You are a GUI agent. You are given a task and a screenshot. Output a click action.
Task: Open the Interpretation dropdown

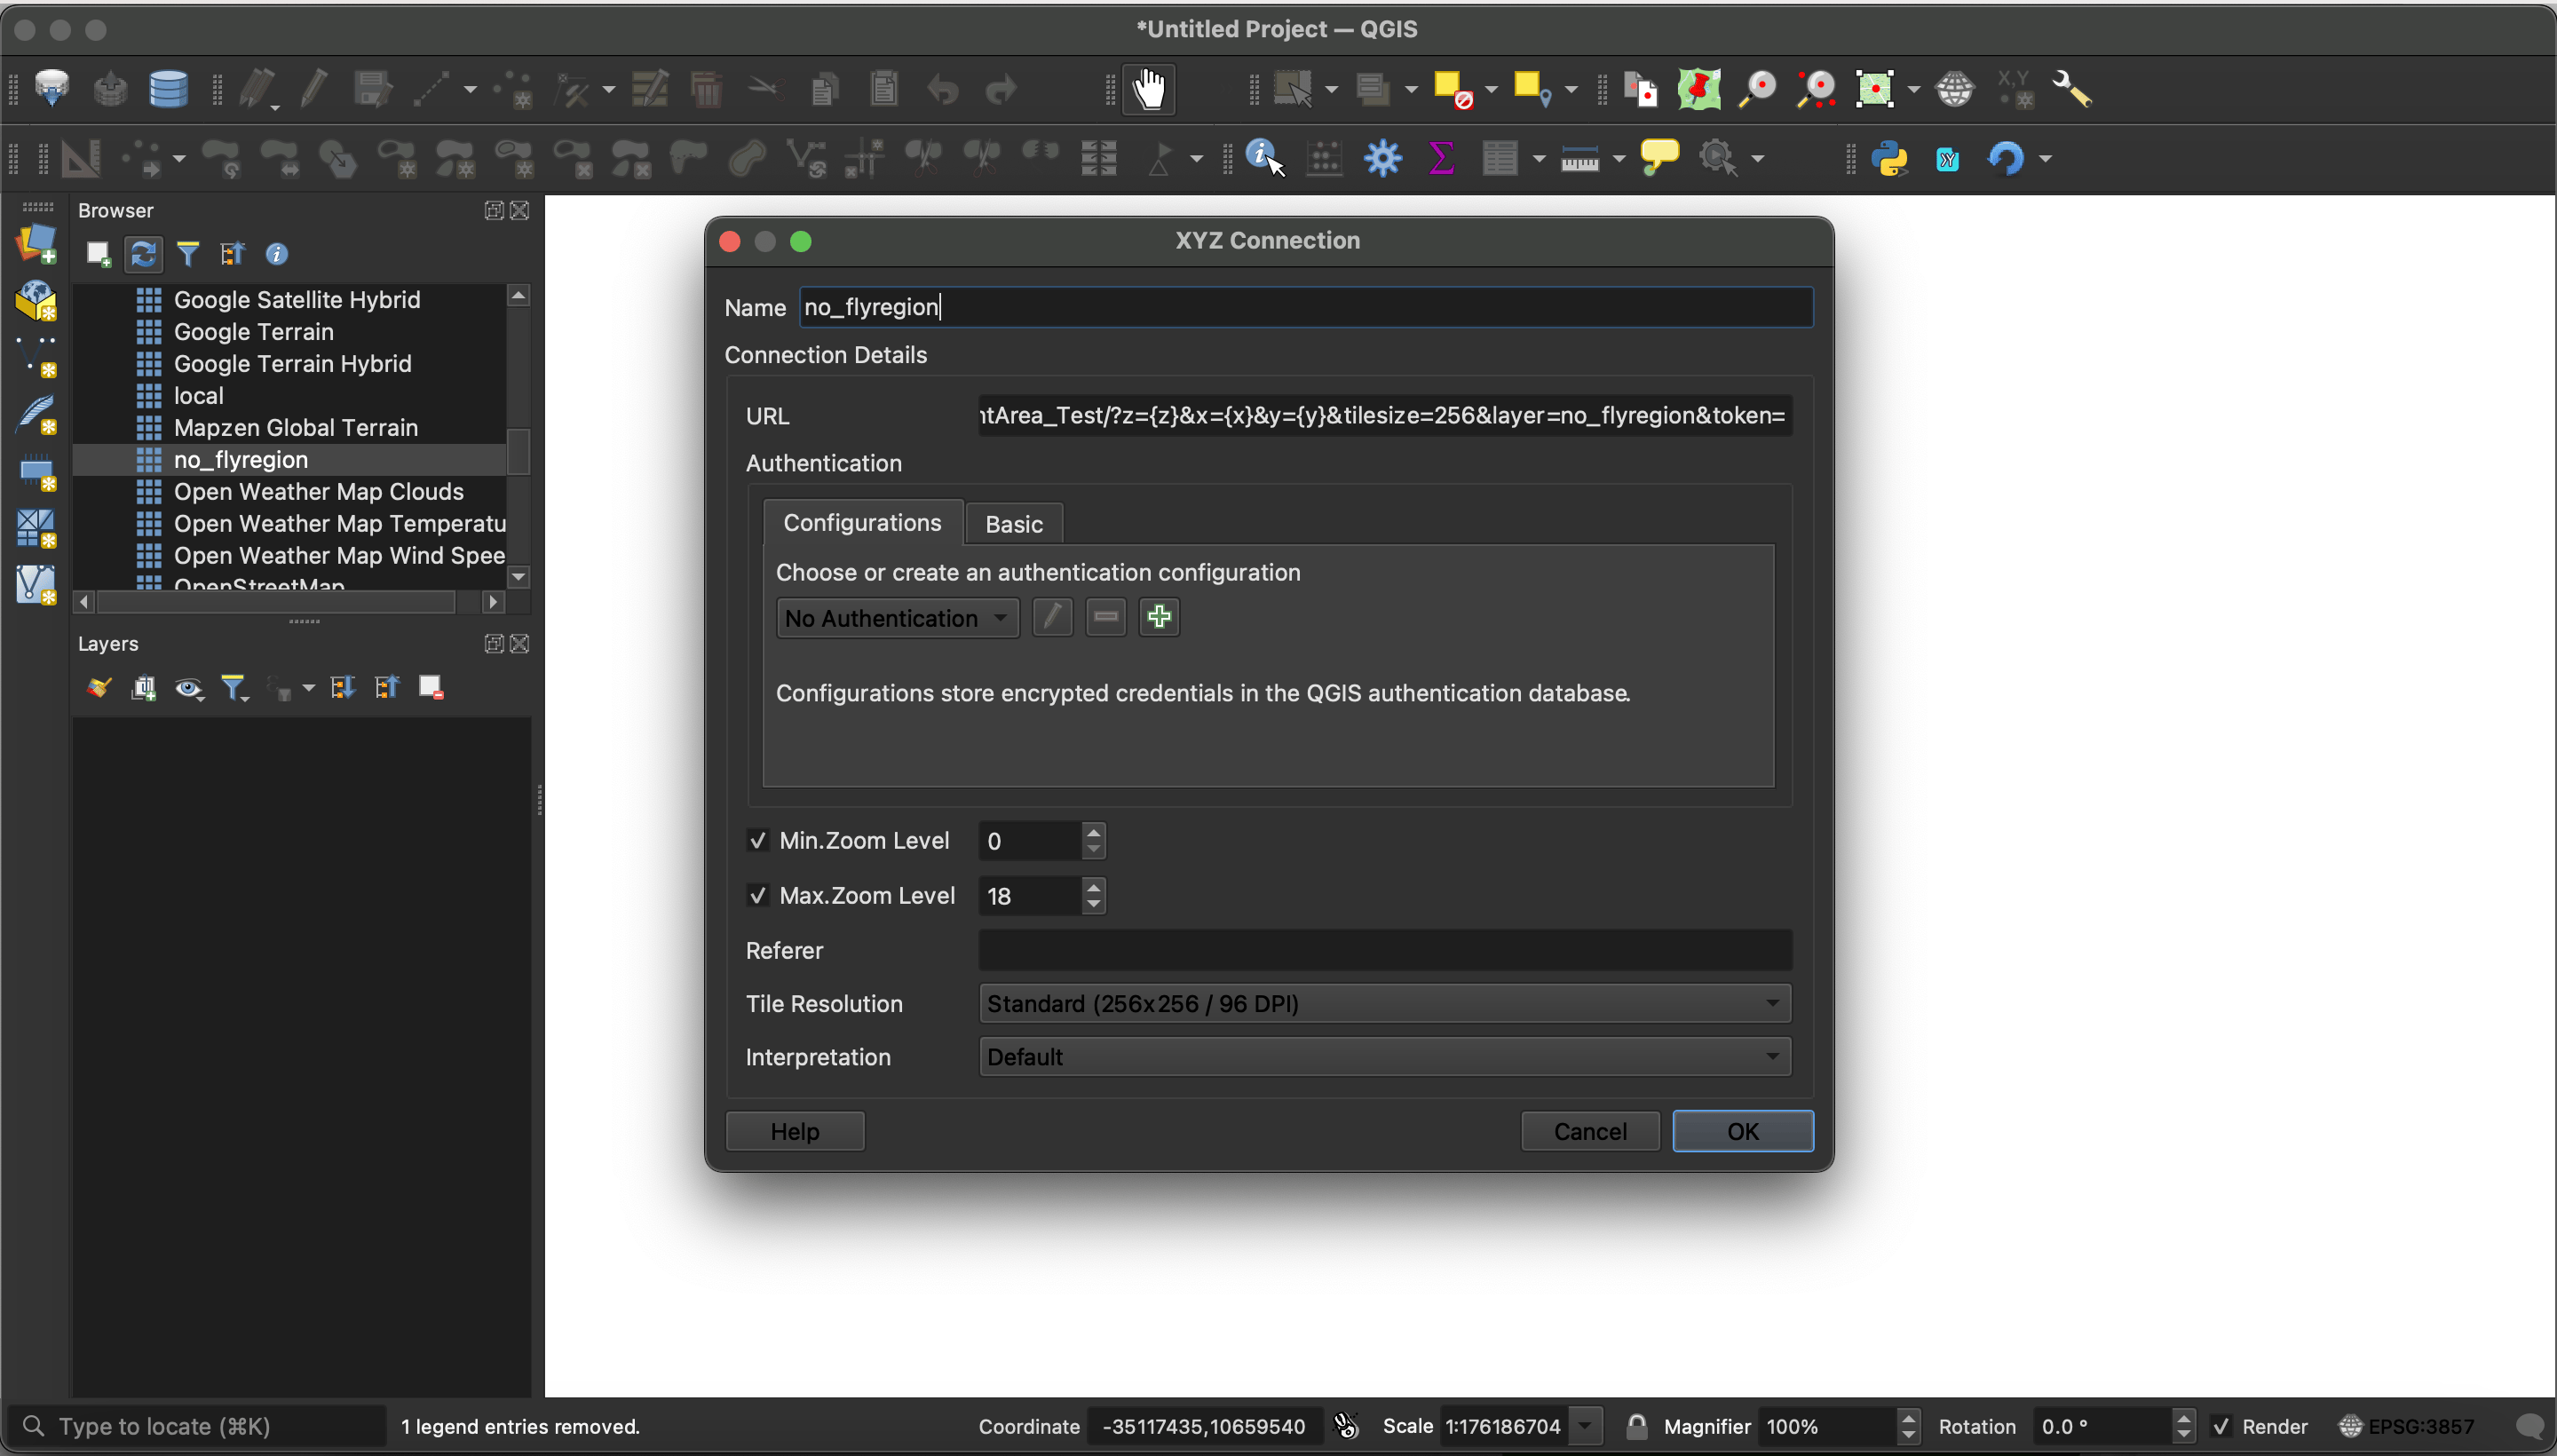[1384, 1056]
